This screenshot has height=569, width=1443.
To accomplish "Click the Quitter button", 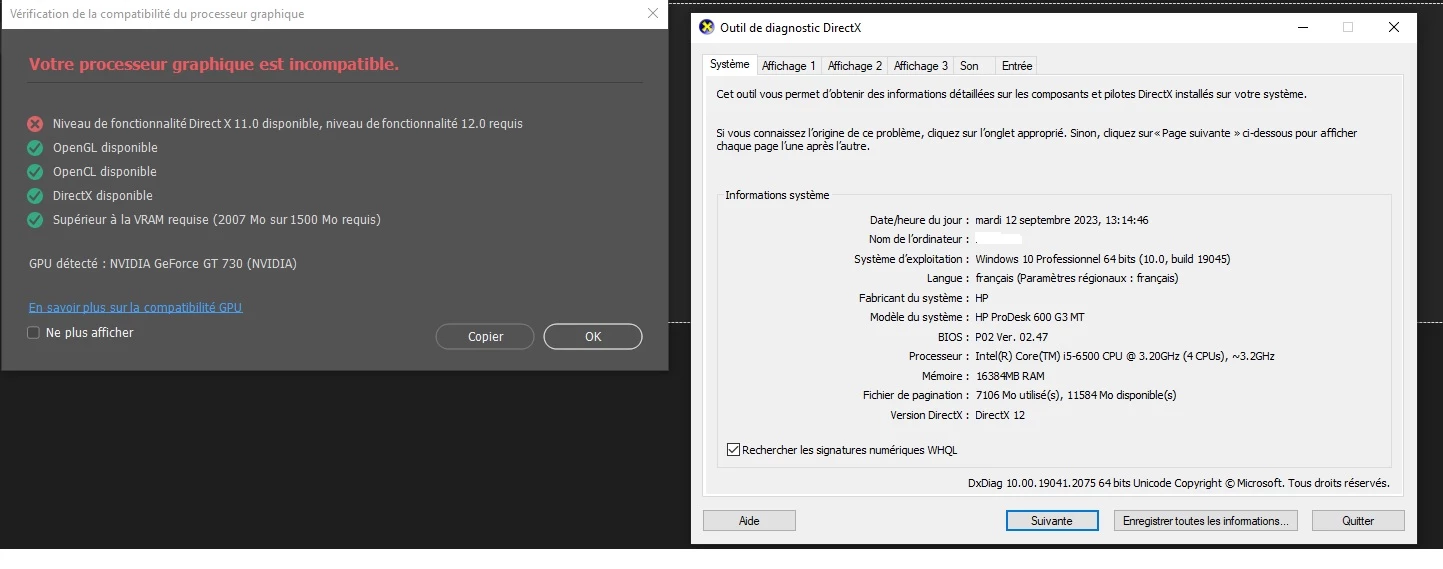I will (x=1358, y=521).
